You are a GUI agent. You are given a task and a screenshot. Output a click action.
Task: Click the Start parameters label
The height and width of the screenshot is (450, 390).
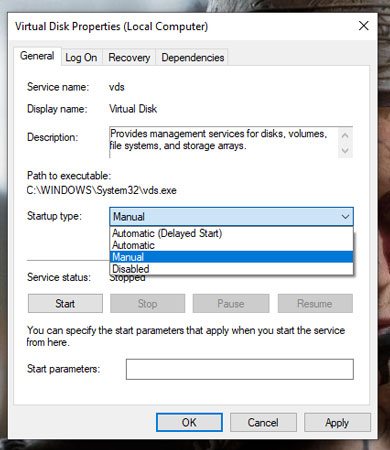pos(63,369)
